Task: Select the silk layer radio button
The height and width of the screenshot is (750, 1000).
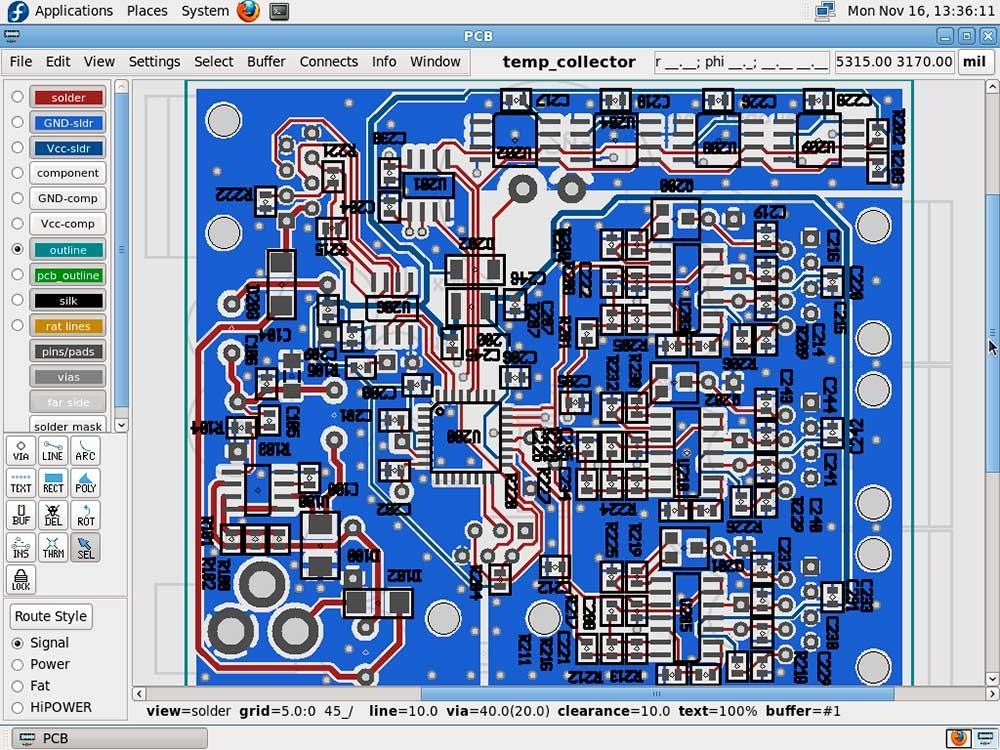Action: pyautogui.click(x=17, y=300)
